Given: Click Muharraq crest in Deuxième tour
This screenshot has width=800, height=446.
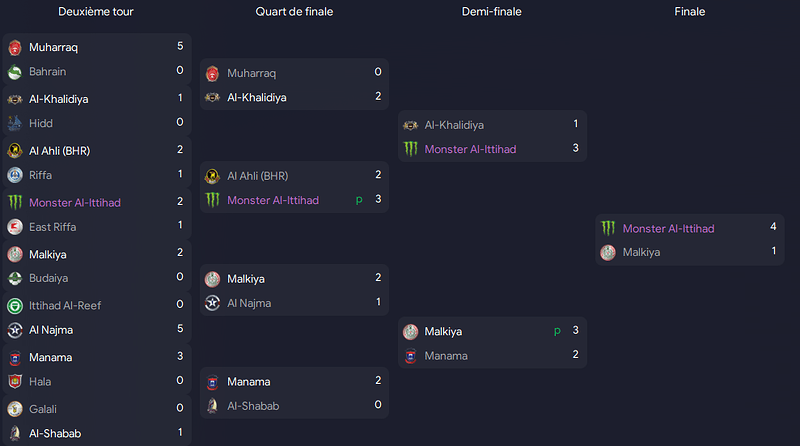Looking at the screenshot, I should click(15, 47).
